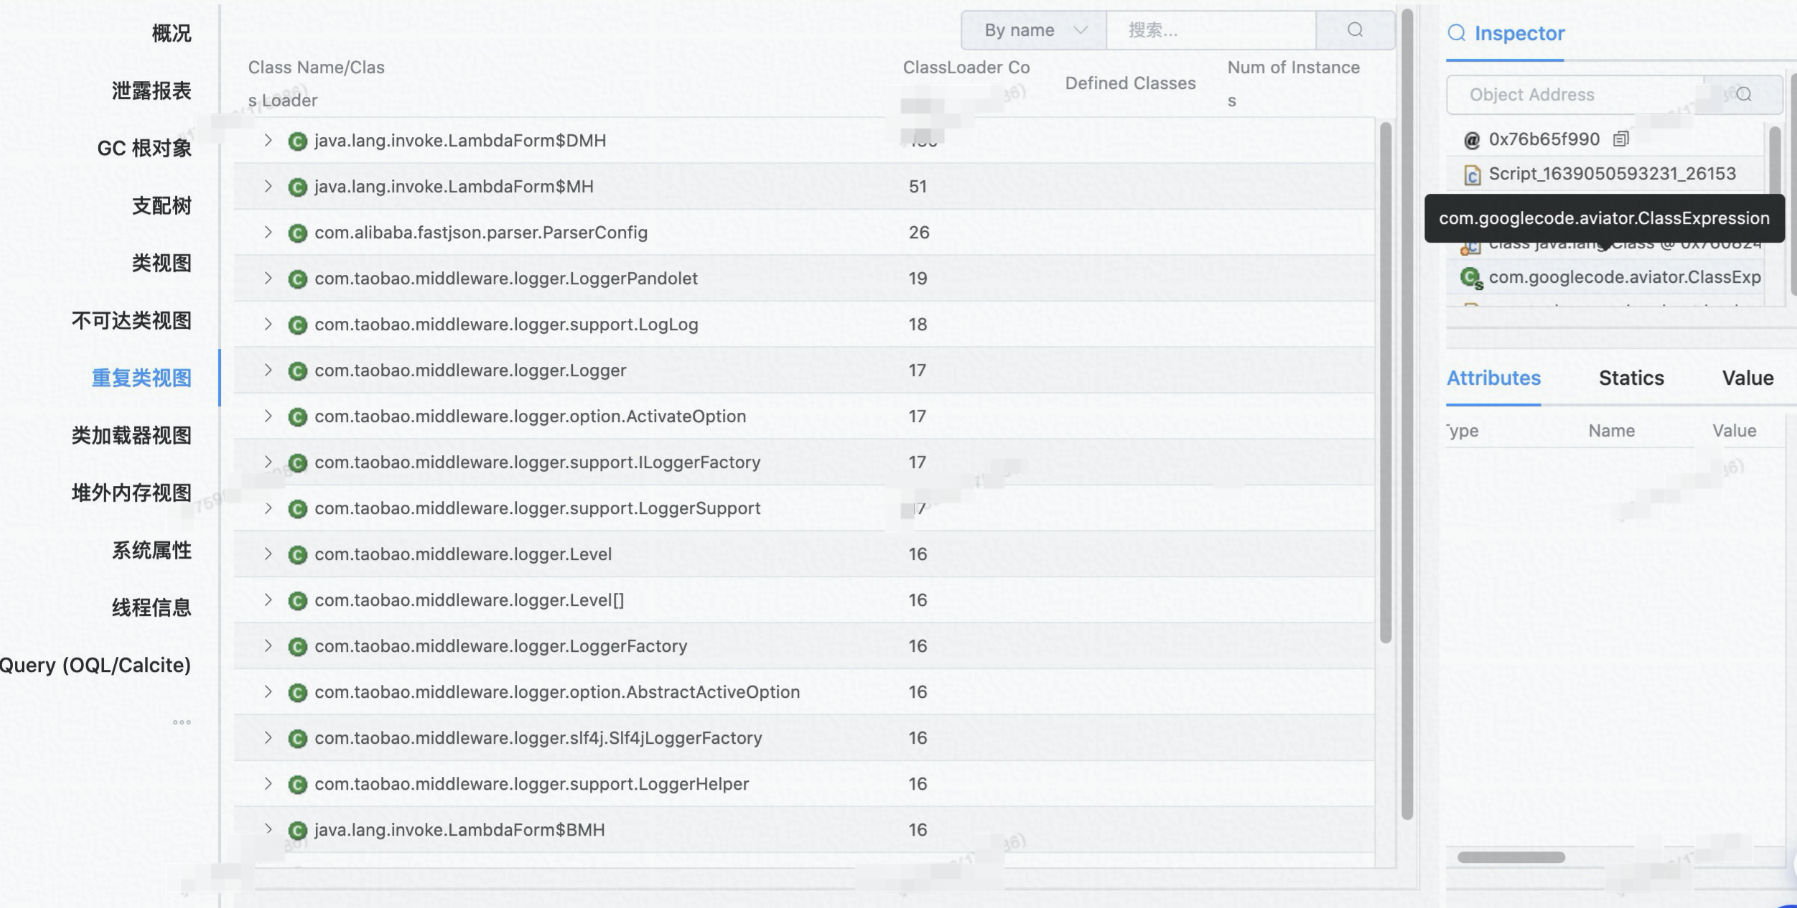Viewport: 1797px width, 908px height.
Task: Switch to the Statics tab
Action: coord(1630,378)
